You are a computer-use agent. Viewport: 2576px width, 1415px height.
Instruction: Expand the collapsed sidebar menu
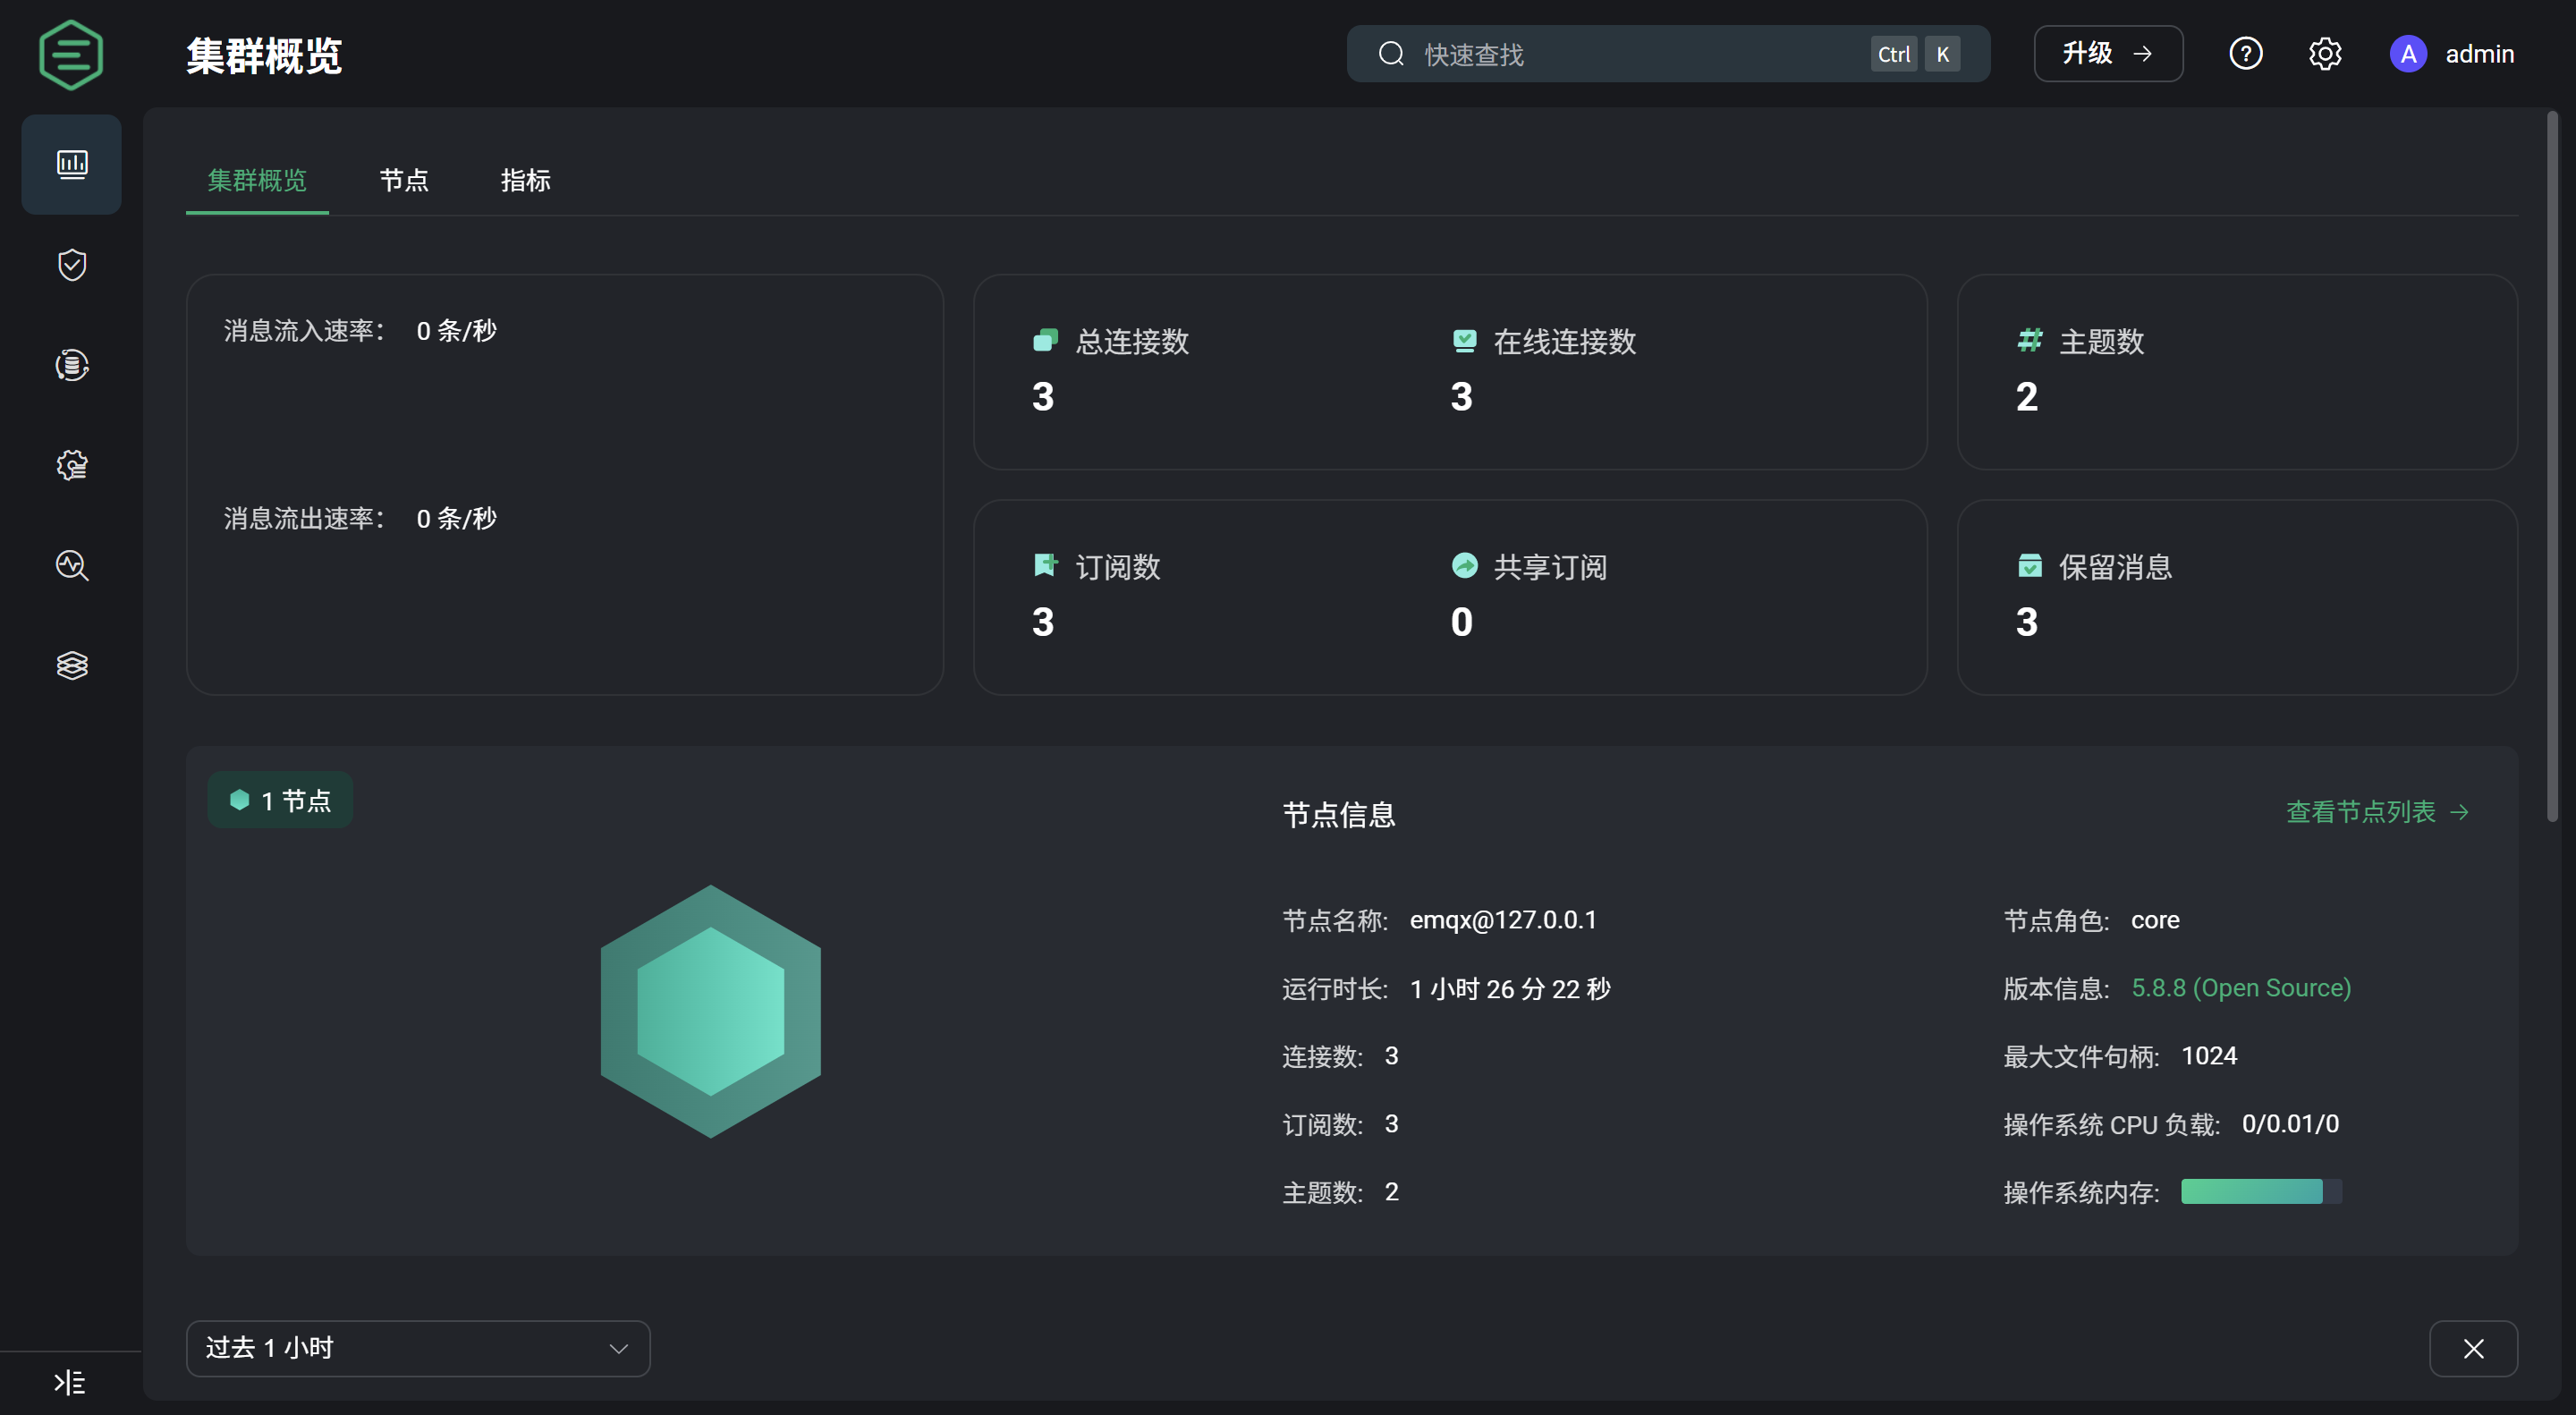69,1382
